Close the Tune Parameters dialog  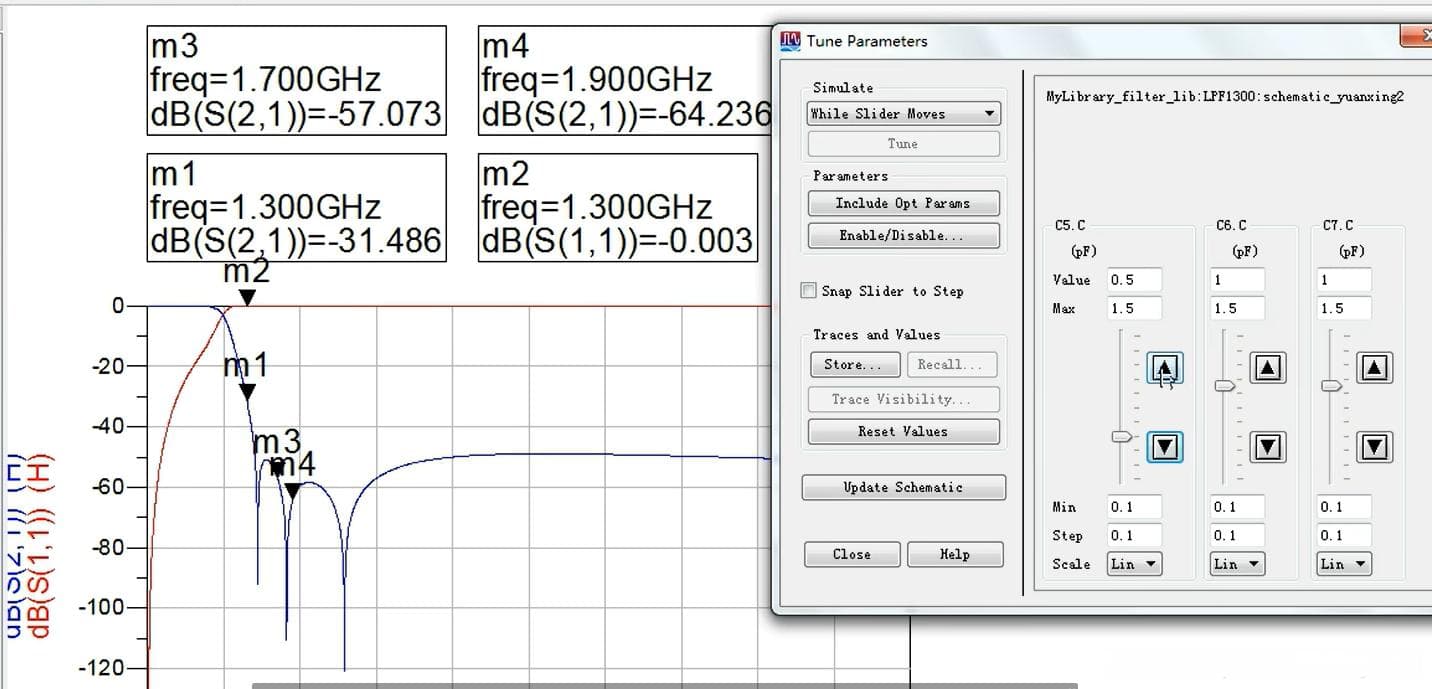[852, 554]
